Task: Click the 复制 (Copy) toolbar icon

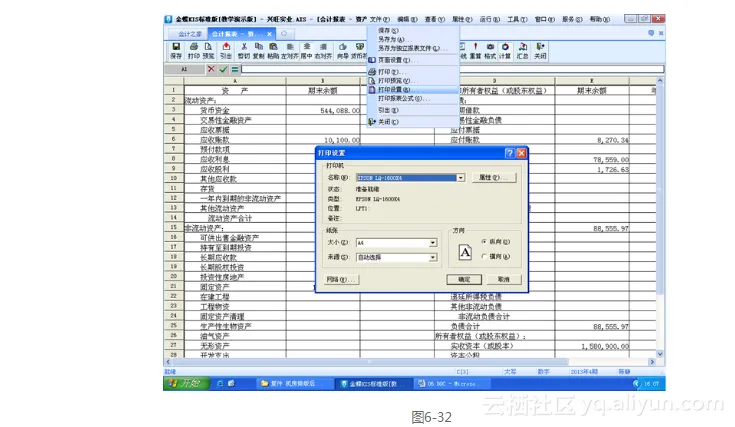Action: [258, 51]
